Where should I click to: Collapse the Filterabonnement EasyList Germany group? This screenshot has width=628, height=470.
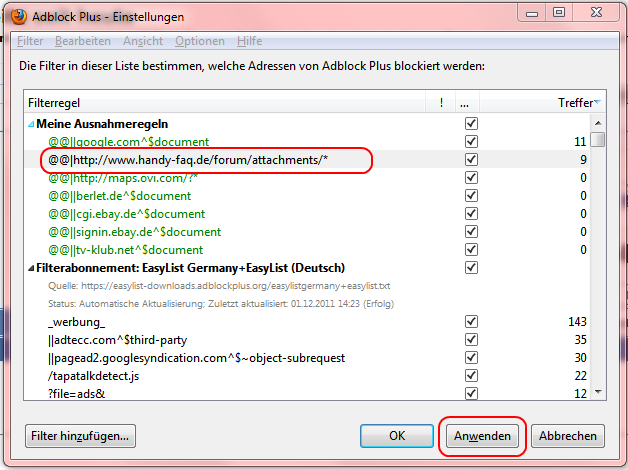click(x=31, y=268)
